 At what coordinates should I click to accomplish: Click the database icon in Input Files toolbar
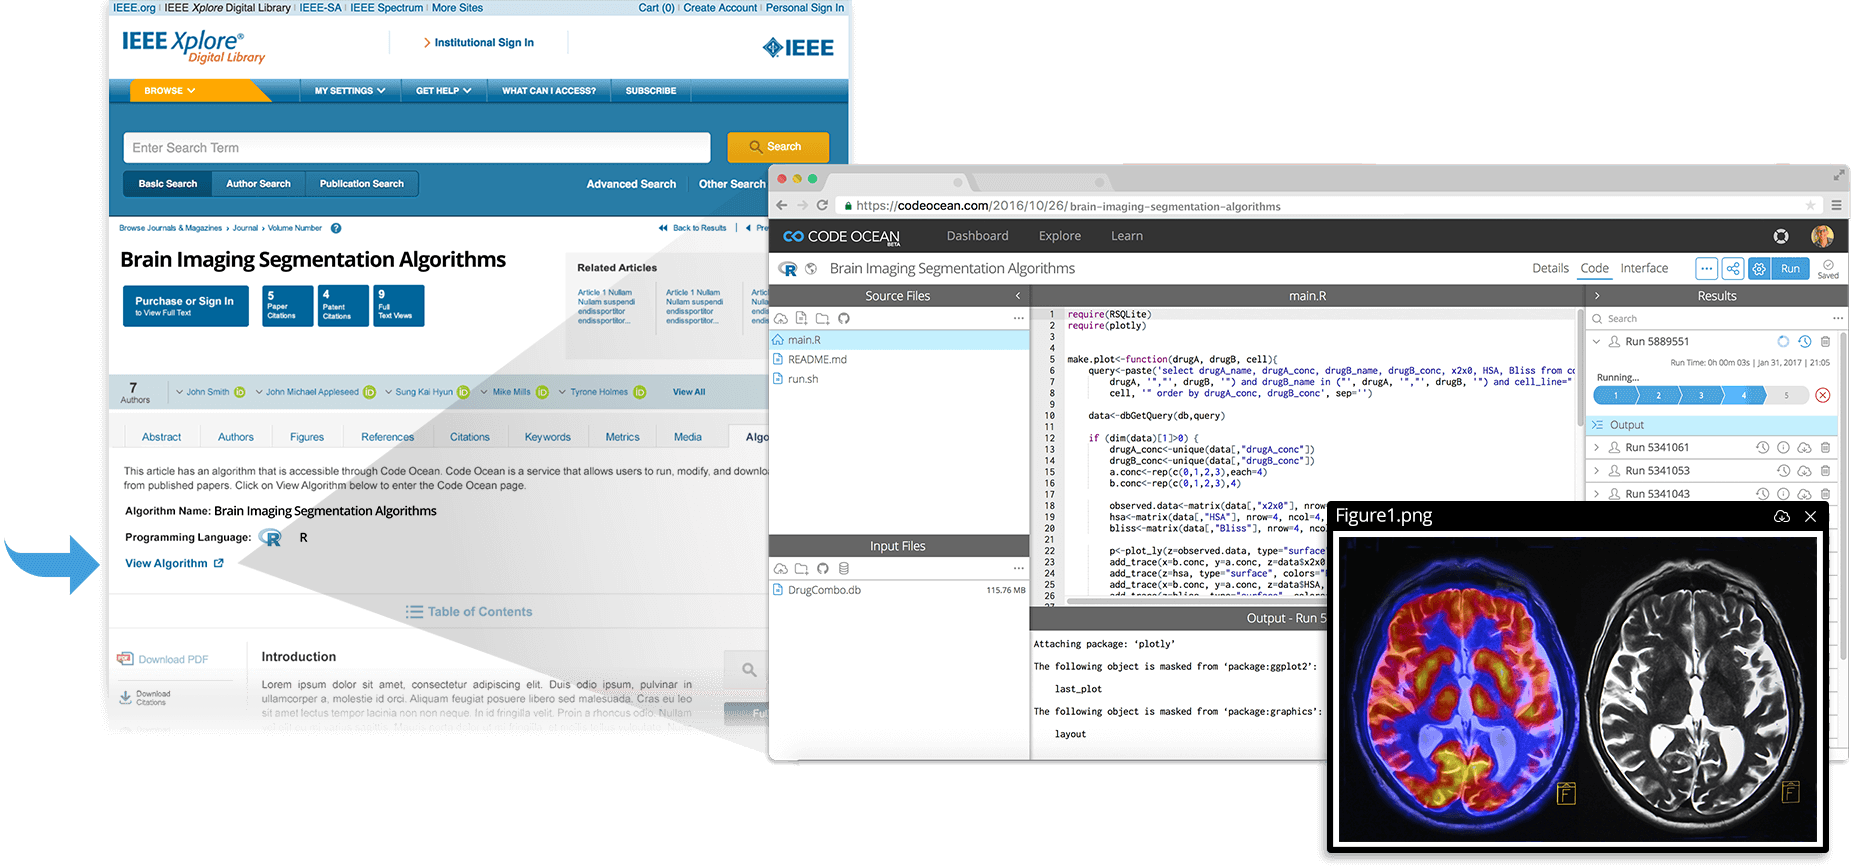(x=843, y=569)
